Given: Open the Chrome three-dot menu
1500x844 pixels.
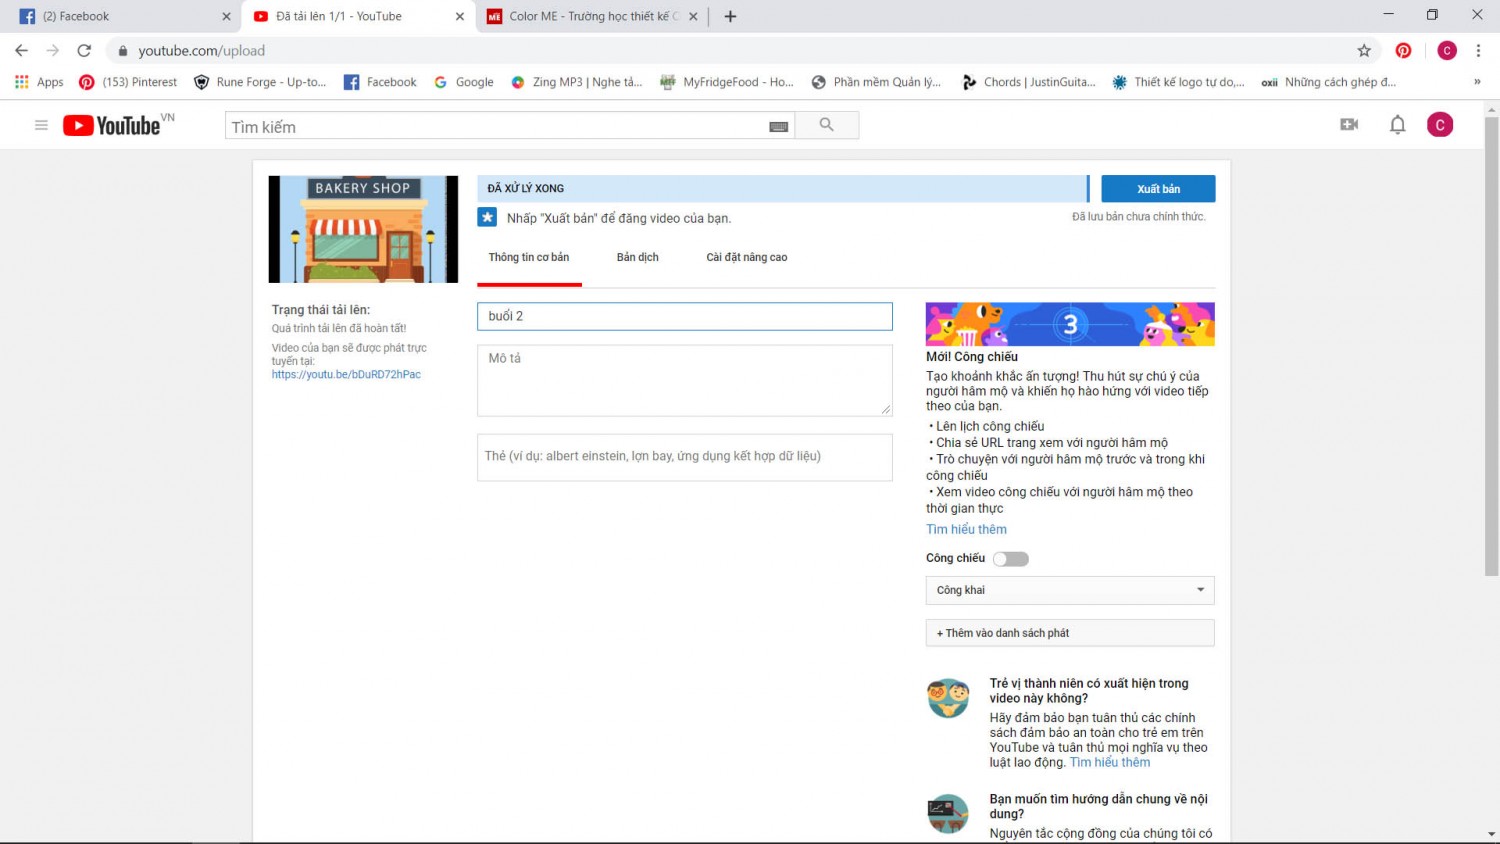Looking at the screenshot, I should tap(1478, 50).
